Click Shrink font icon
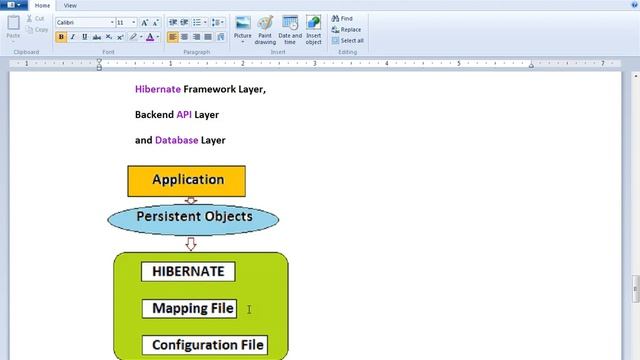 pos(156,23)
